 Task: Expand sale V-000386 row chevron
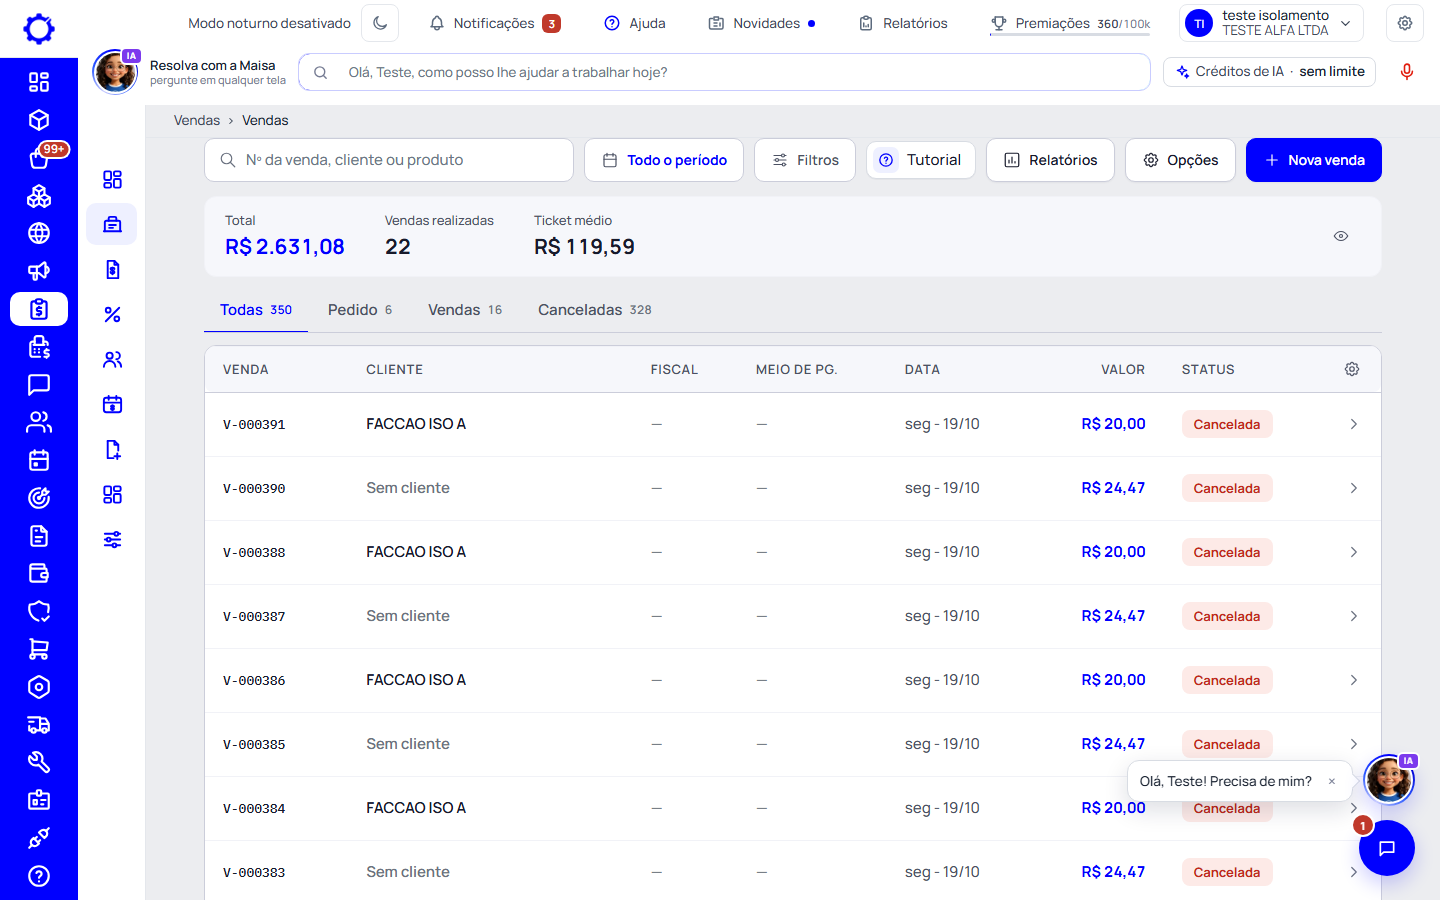pyautogui.click(x=1354, y=680)
